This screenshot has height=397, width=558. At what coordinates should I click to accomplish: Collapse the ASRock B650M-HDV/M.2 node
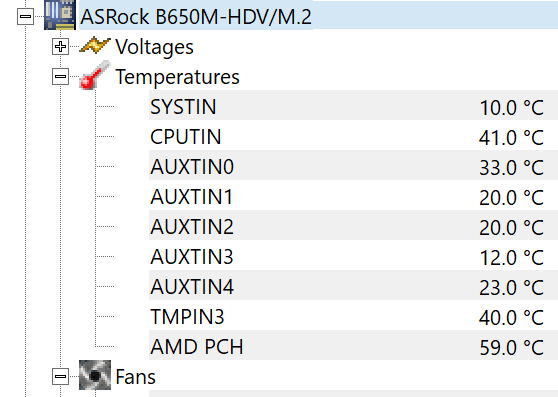[26, 16]
